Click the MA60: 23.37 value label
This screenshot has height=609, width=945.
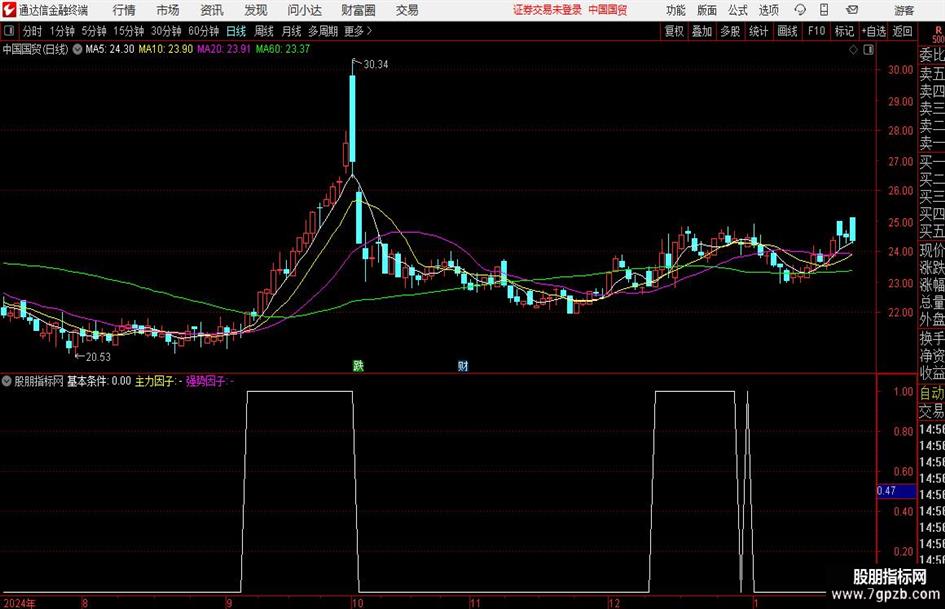pyautogui.click(x=283, y=49)
